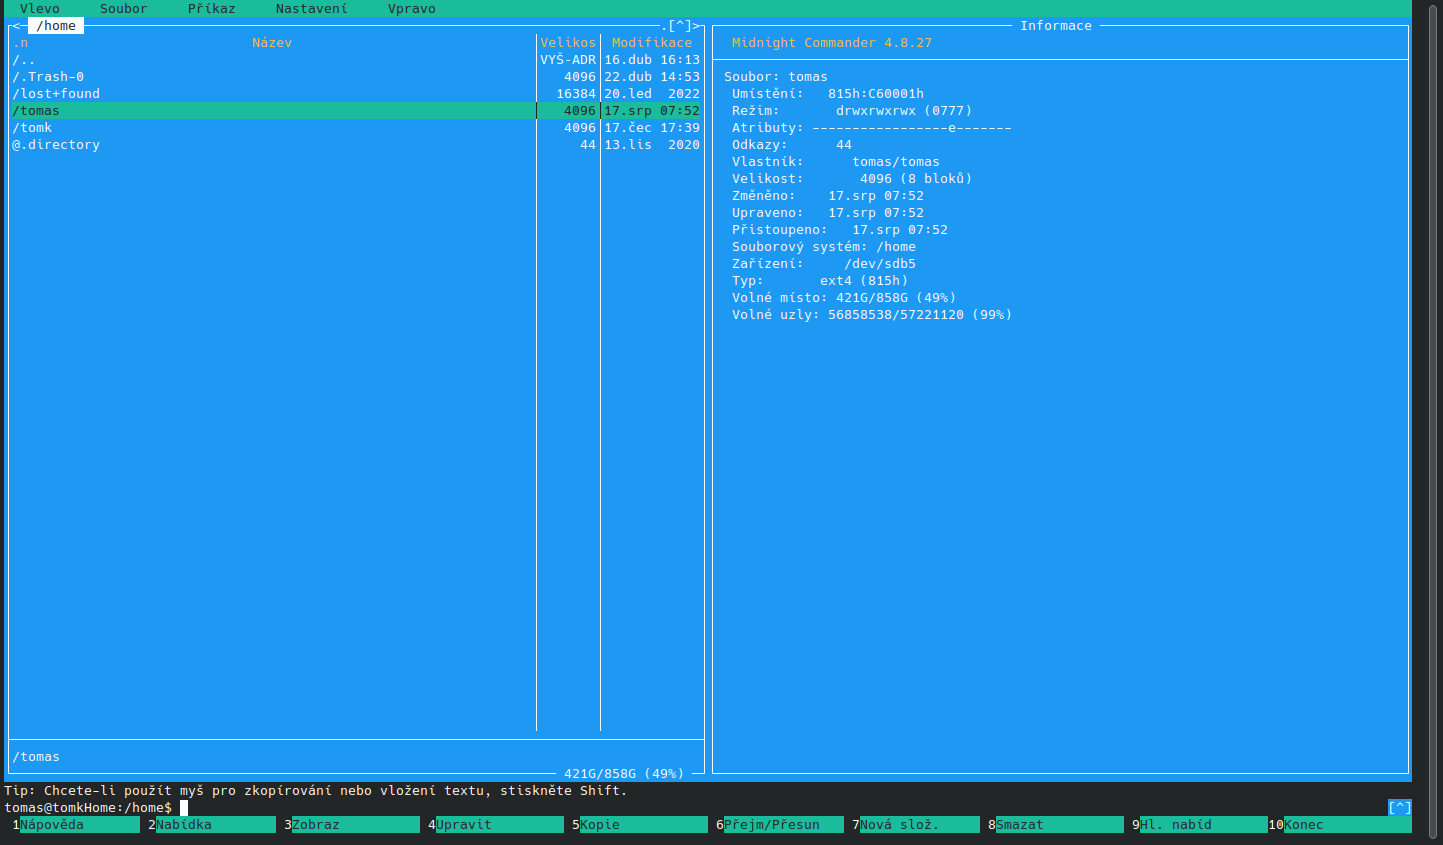Click the mini-status /tomas line

(36, 757)
